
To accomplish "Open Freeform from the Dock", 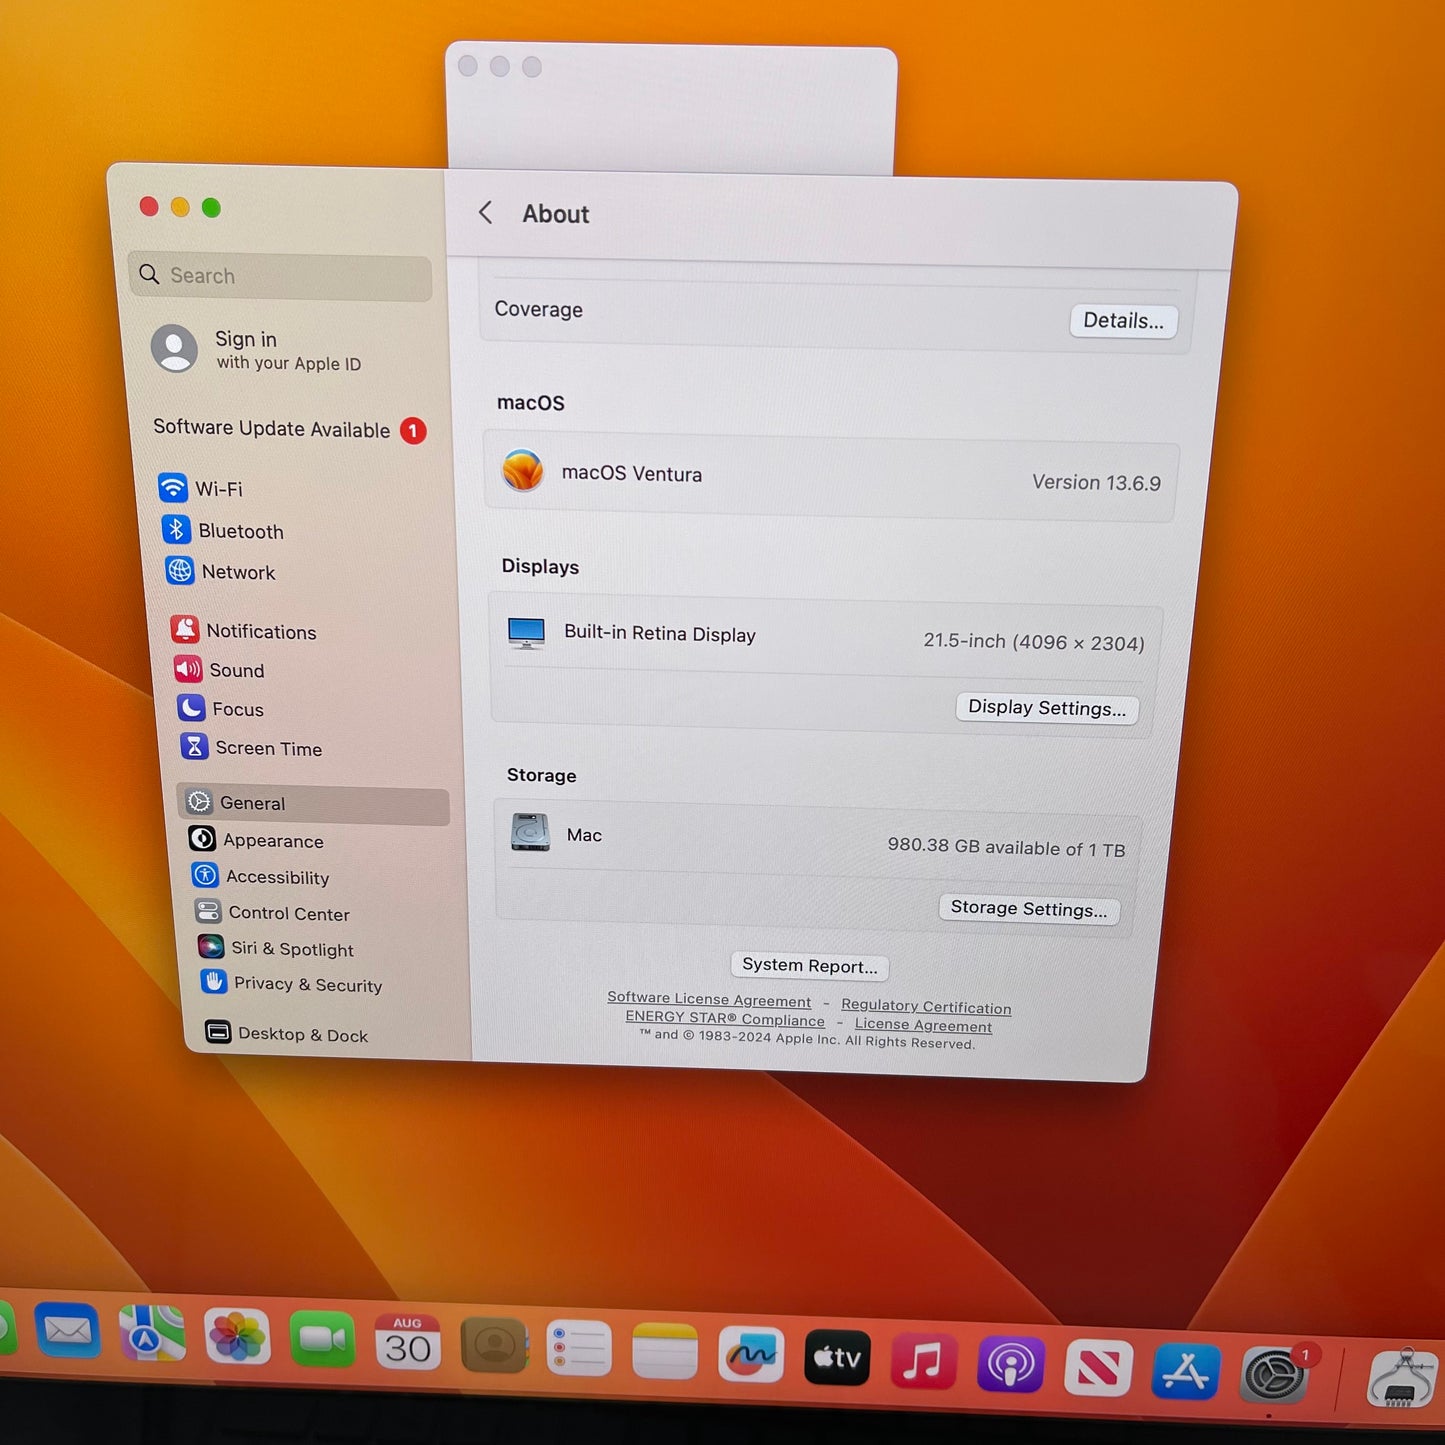I will tap(751, 1355).
